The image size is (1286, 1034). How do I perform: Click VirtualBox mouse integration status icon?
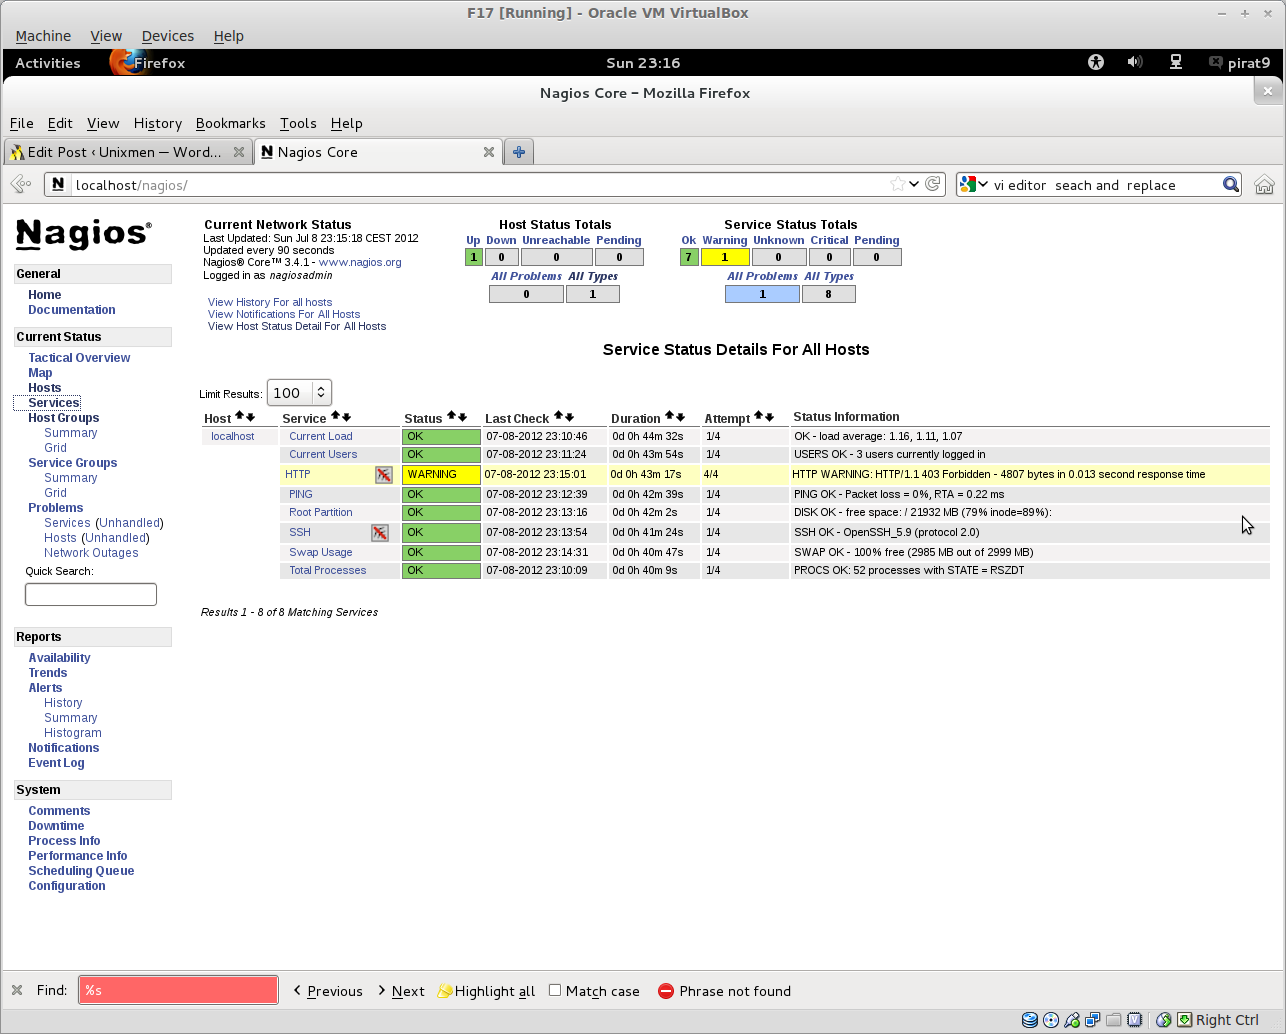[x=1163, y=1020]
